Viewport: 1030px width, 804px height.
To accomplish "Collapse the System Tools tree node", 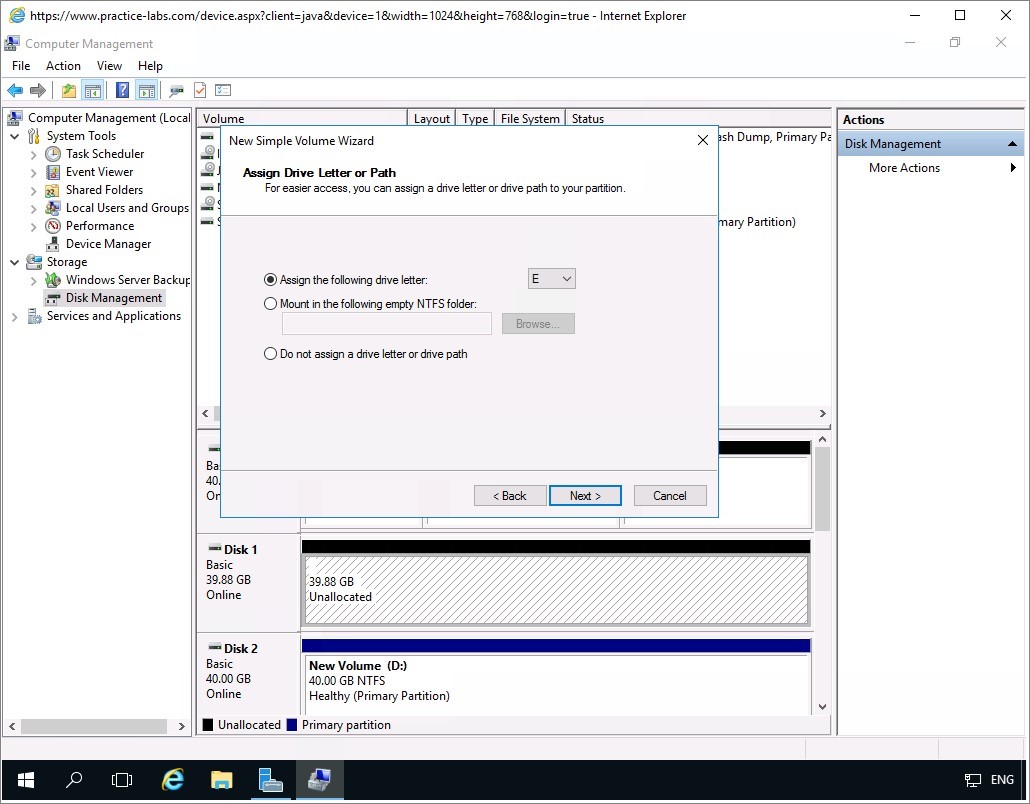I will 15,137.
